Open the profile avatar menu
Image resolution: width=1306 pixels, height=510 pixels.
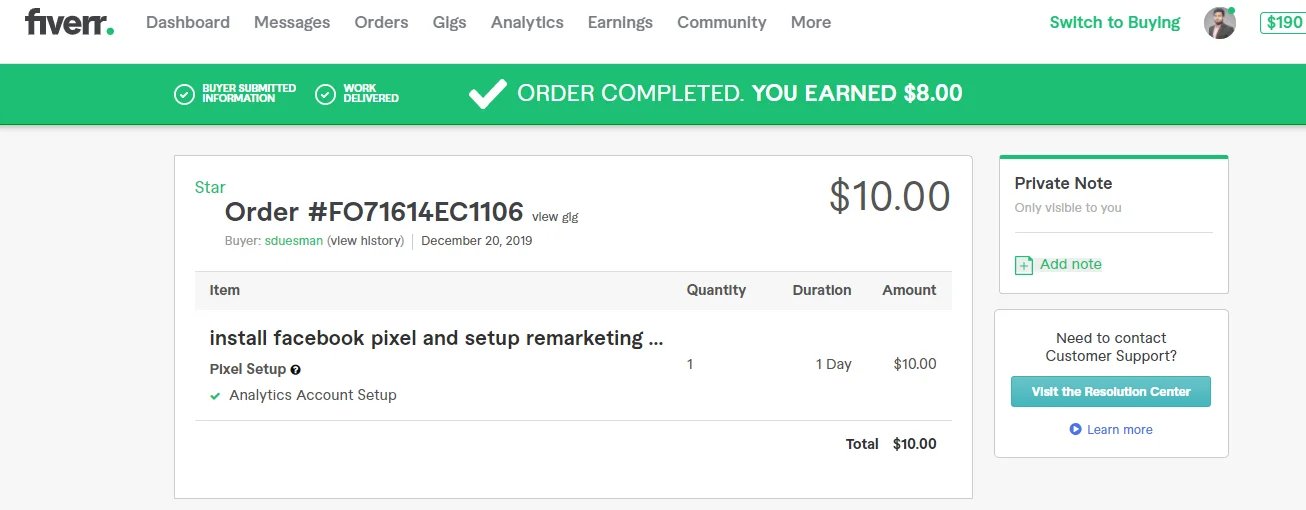[x=1220, y=23]
